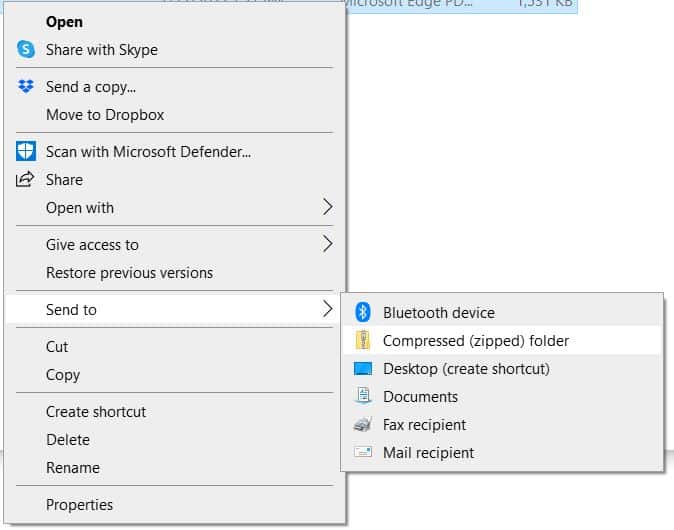Expand the Open with submenu arrow
674x530 pixels.
coord(328,207)
